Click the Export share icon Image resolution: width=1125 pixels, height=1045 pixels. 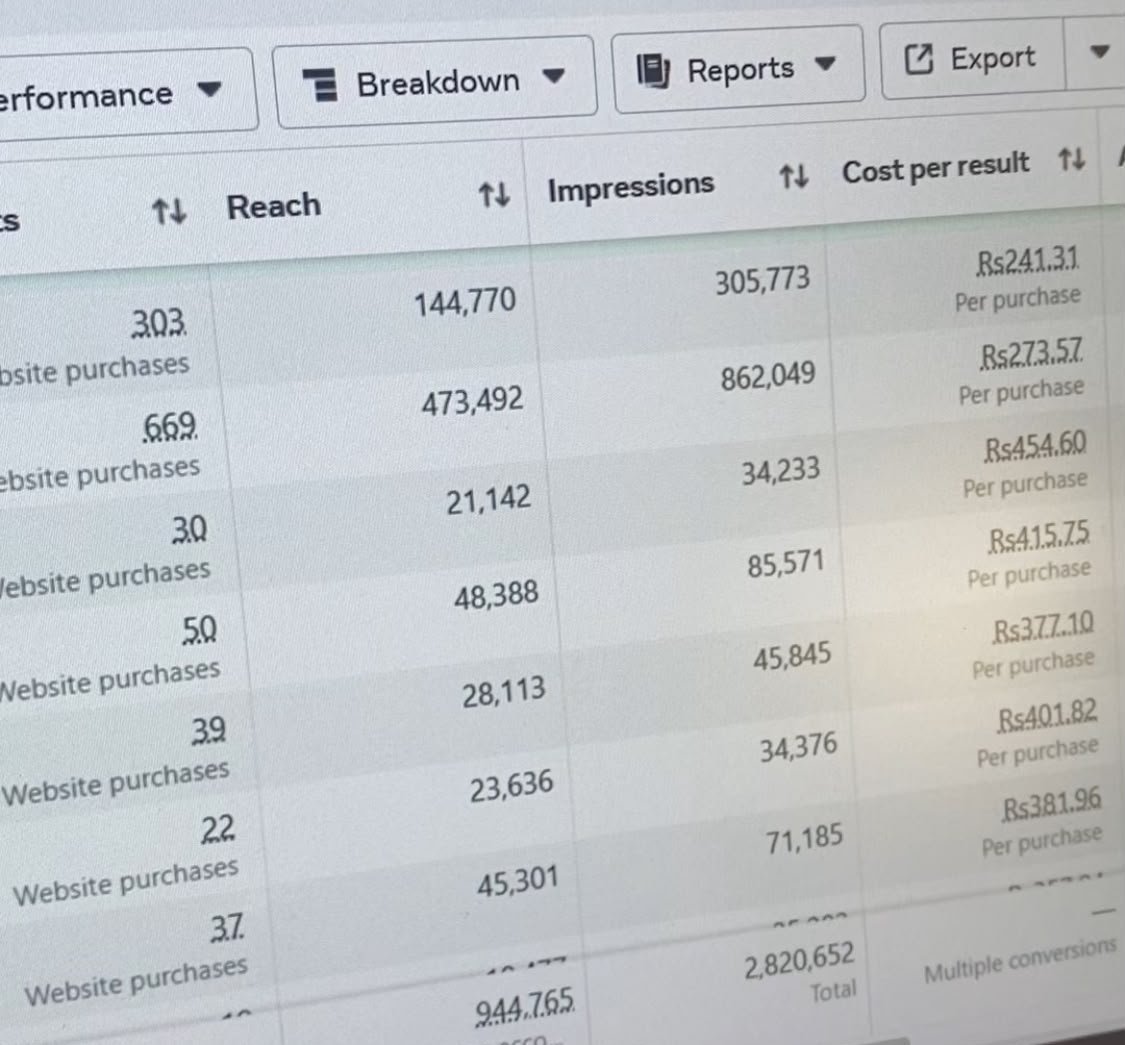[919, 59]
